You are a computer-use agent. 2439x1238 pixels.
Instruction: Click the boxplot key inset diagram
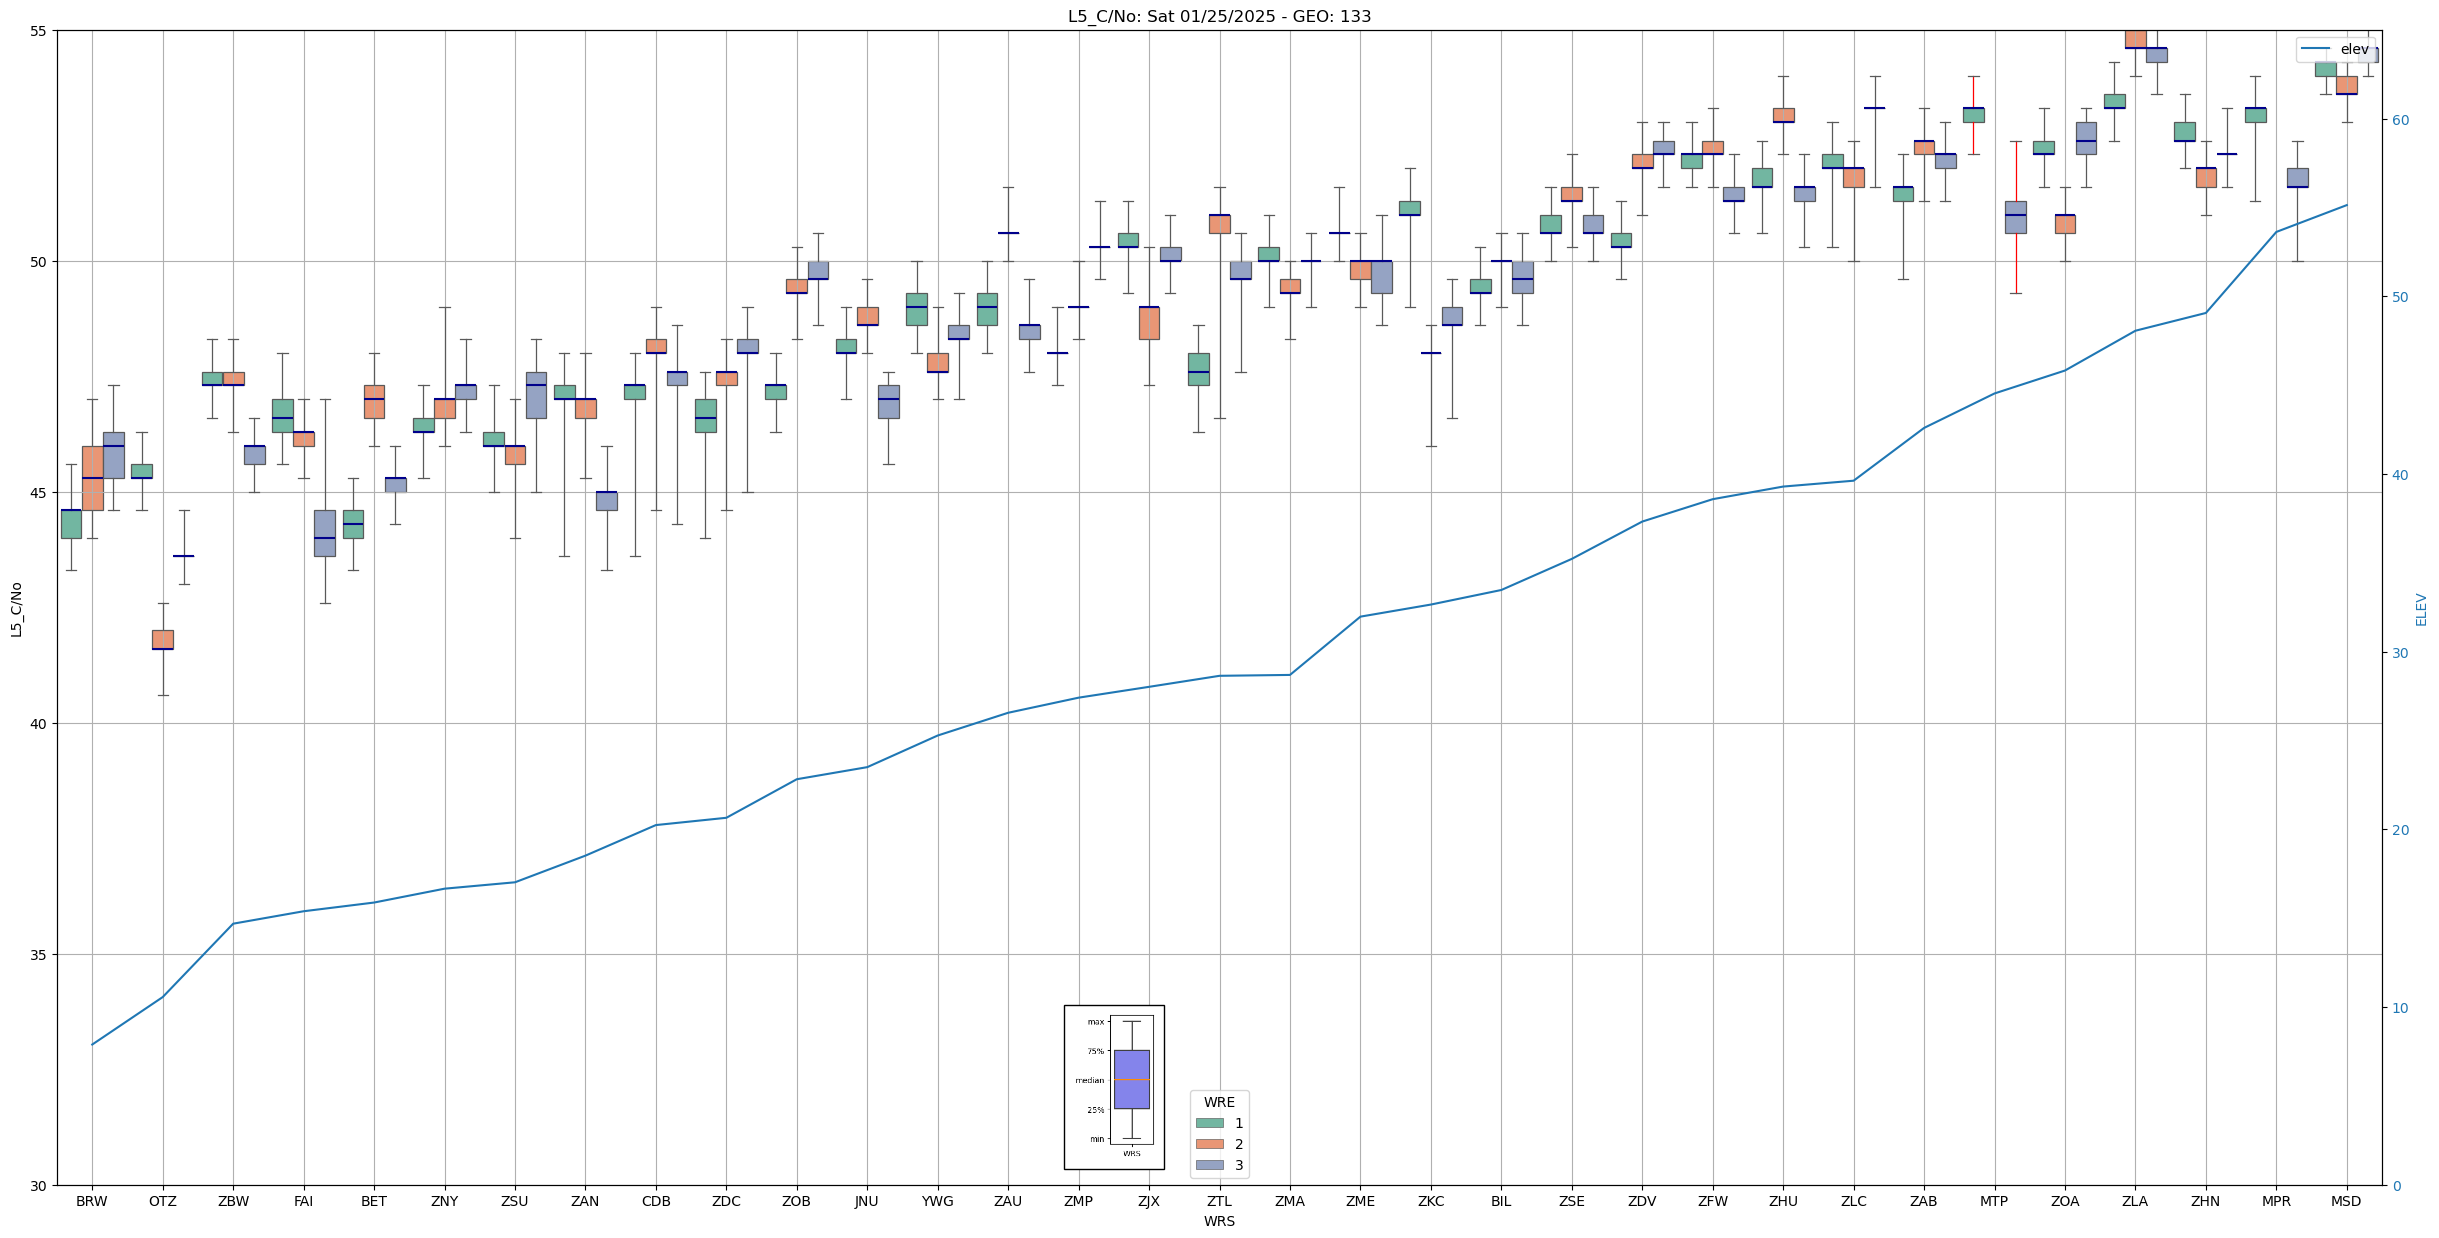[x=1114, y=1087]
